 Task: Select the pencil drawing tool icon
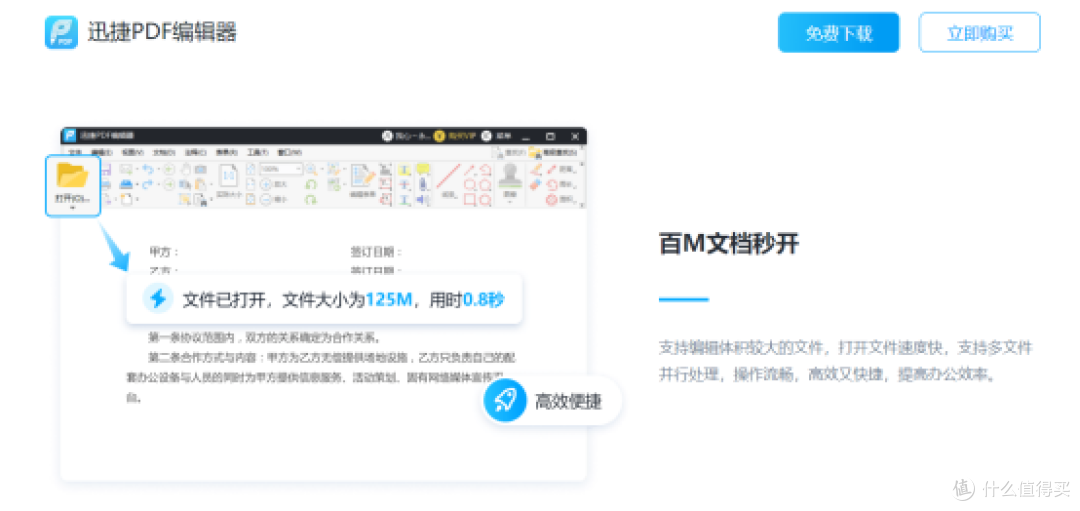[536, 169]
